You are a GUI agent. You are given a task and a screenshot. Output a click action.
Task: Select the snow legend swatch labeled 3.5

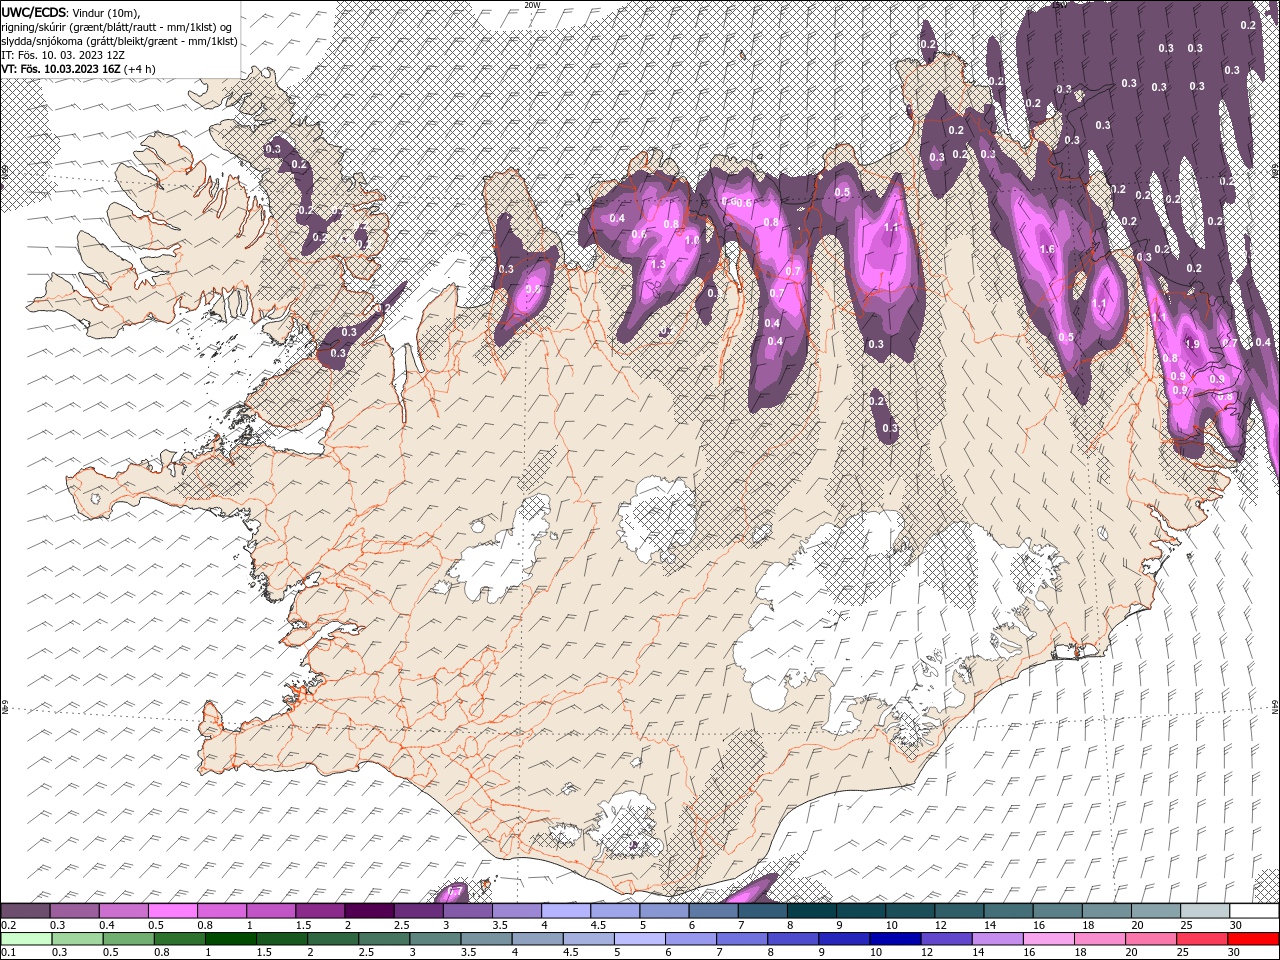(x=517, y=911)
